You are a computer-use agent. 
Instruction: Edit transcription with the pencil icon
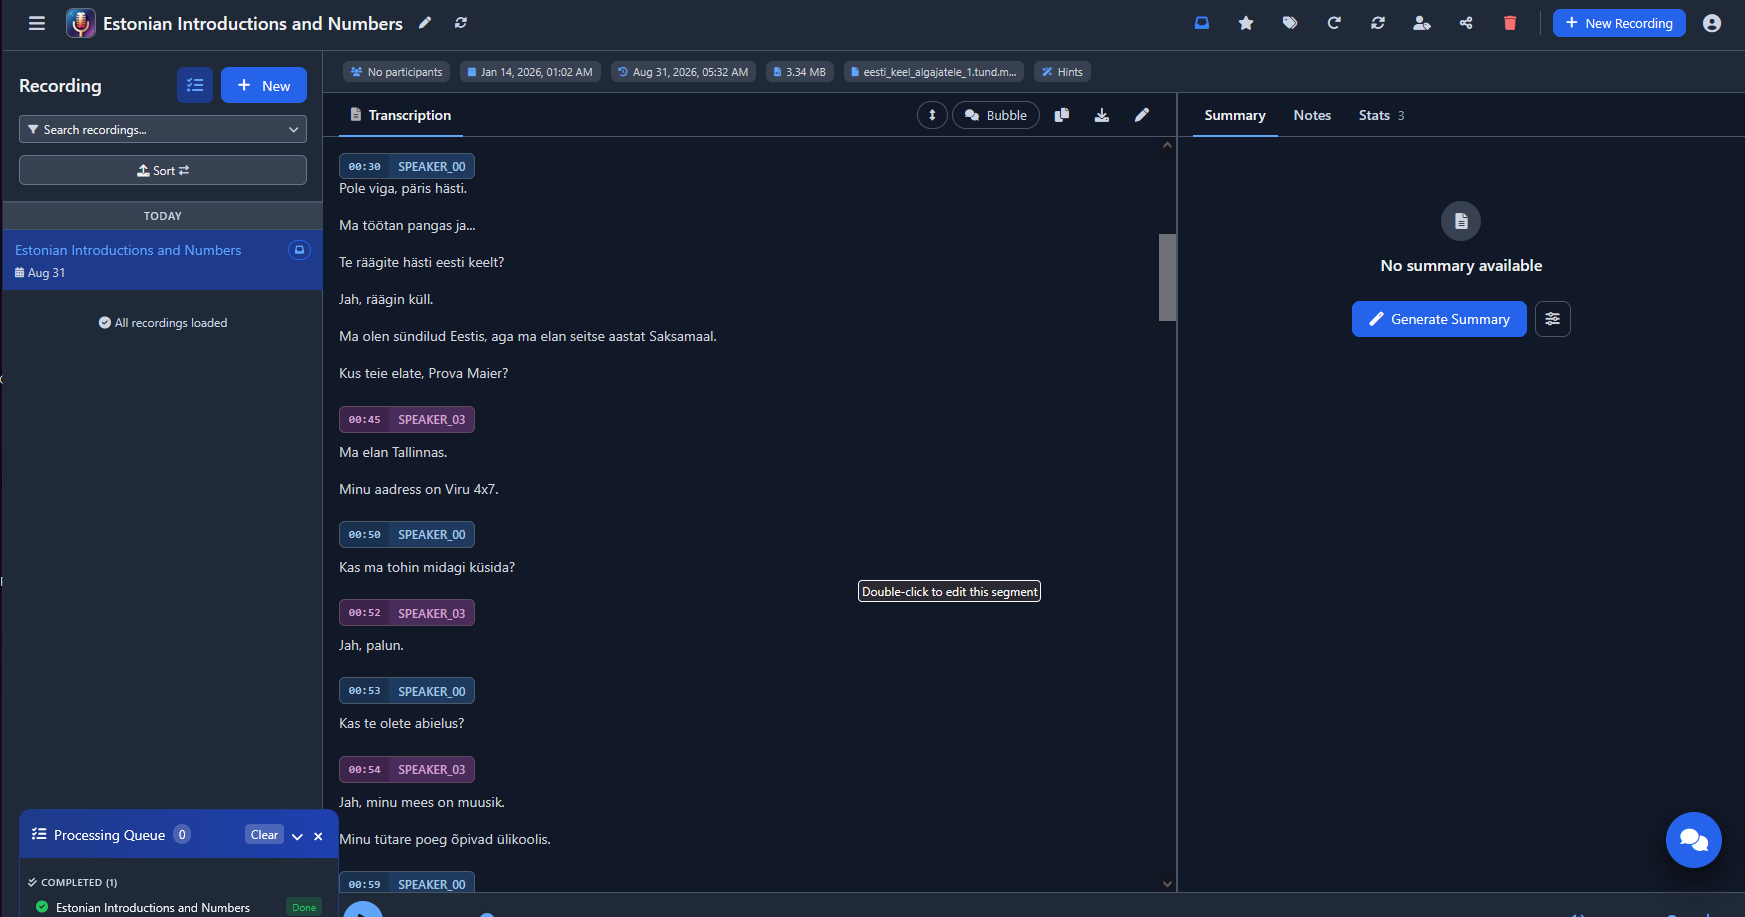[1142, 115]
